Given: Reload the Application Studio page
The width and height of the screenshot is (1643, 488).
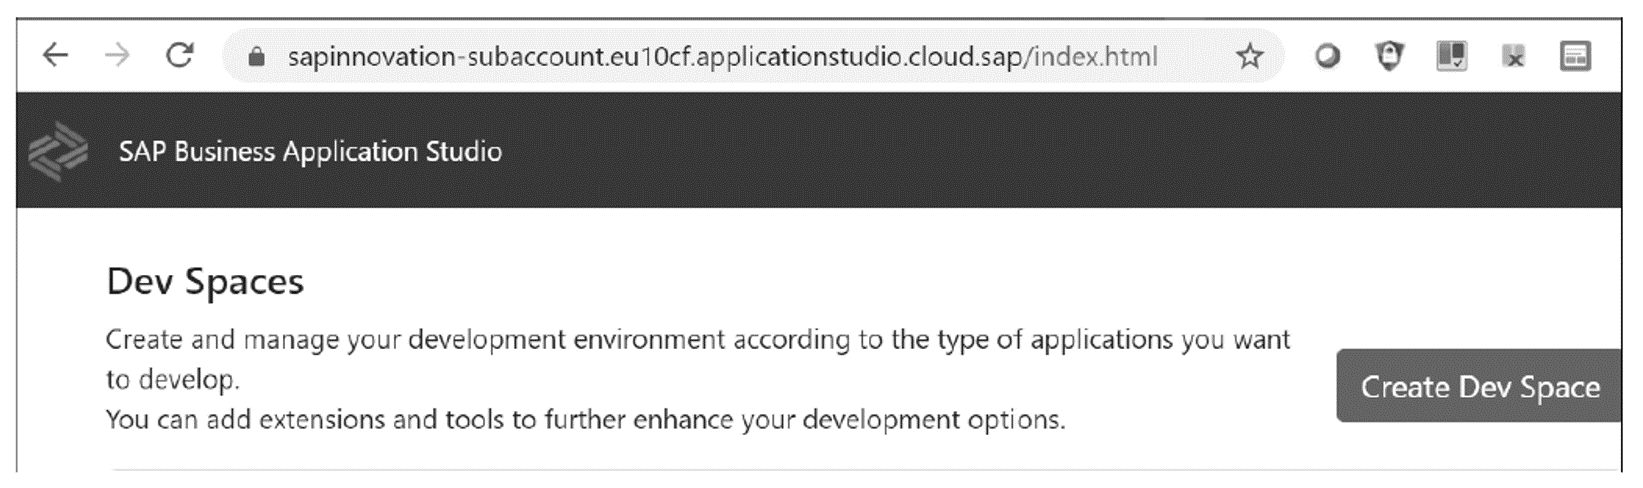Looking at the screenshot, I should pyautogui.click(x=180, y=55).
